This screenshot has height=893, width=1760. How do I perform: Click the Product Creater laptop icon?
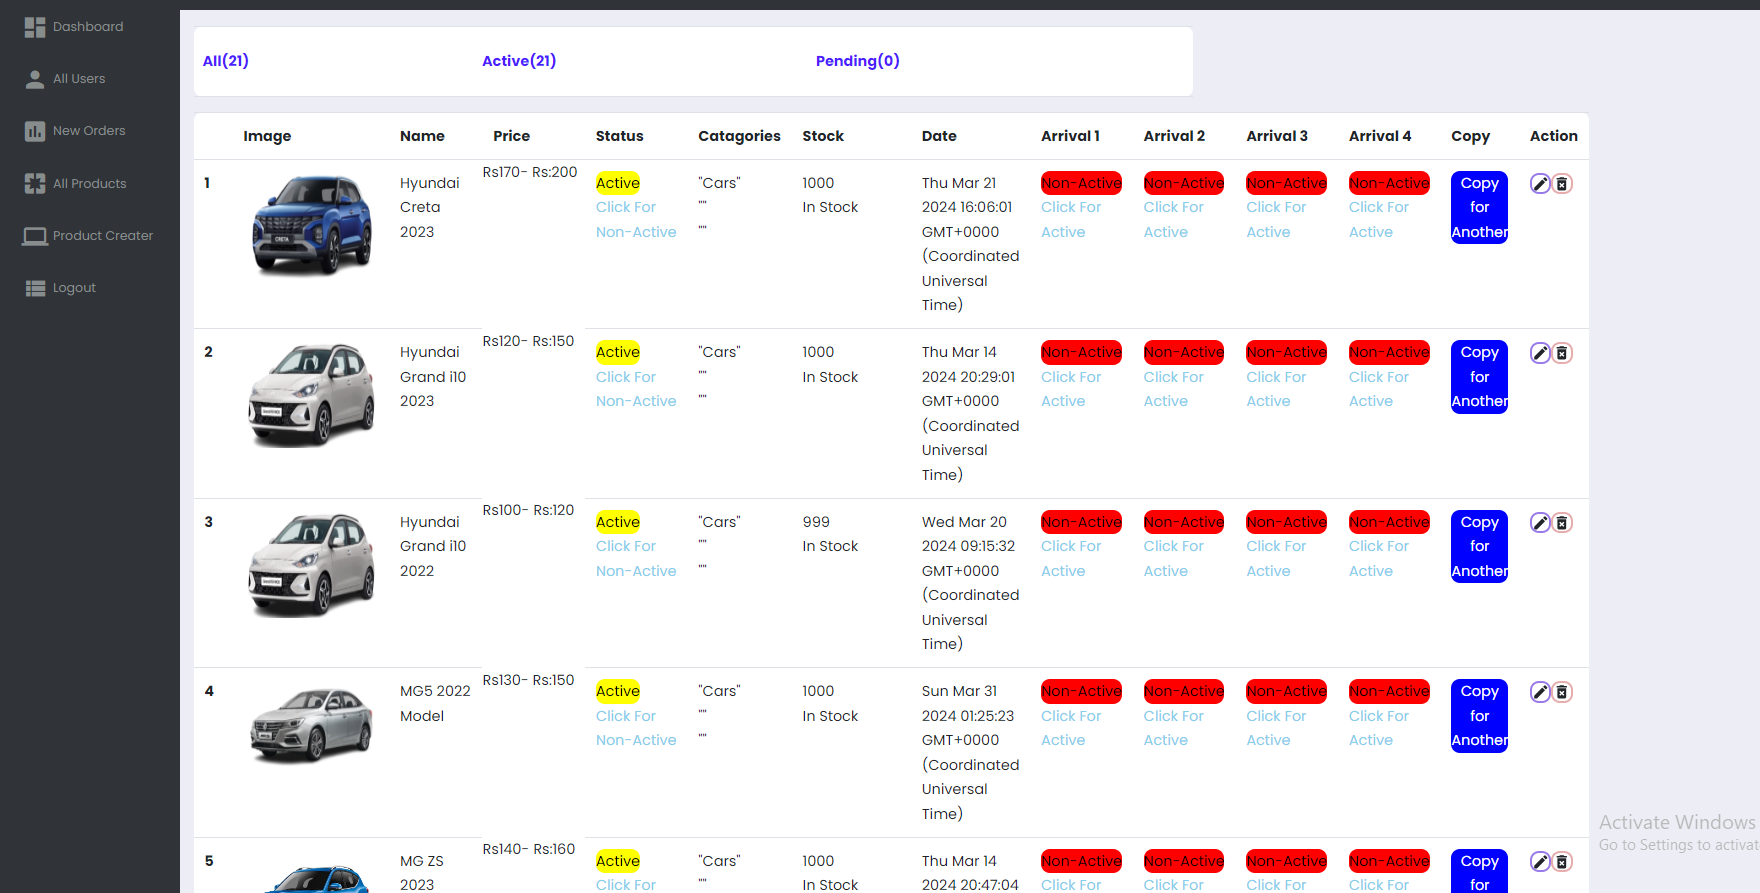tap(35, 236)
